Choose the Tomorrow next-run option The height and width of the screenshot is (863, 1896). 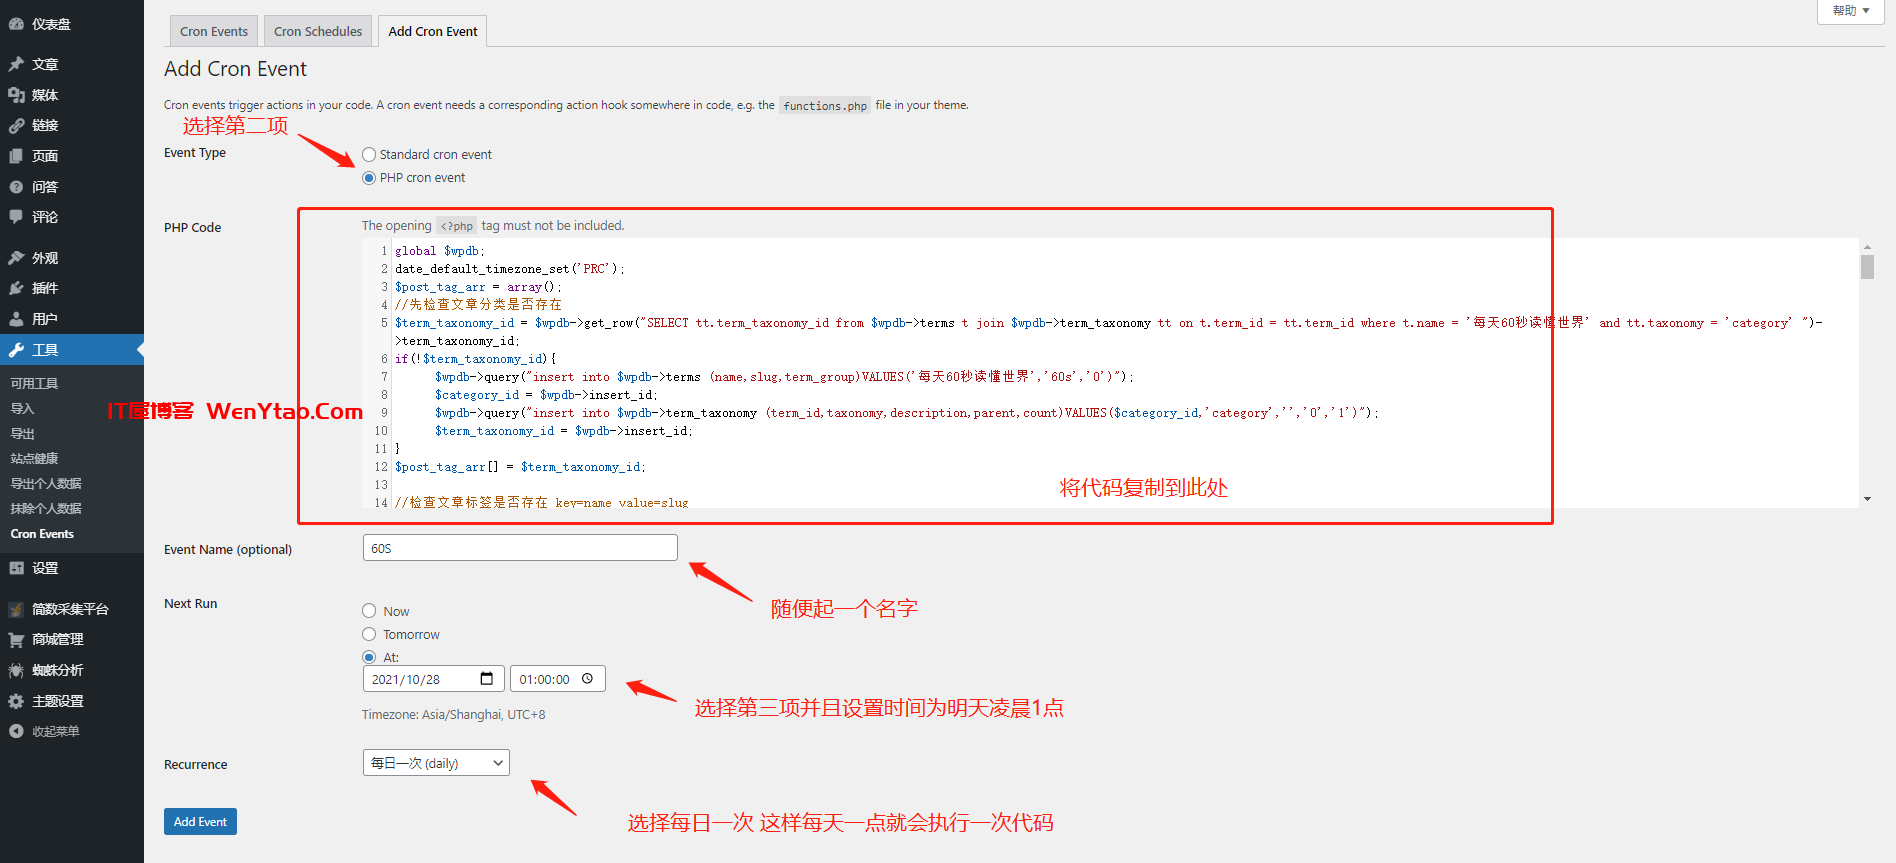(369, 634)
